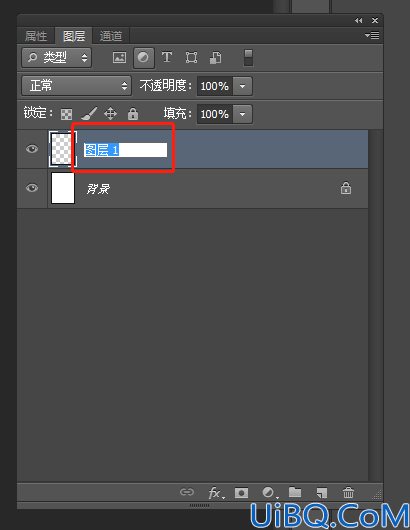410x530 pixels.
Task: Switch to the 属性 tab
Action: 36,36
